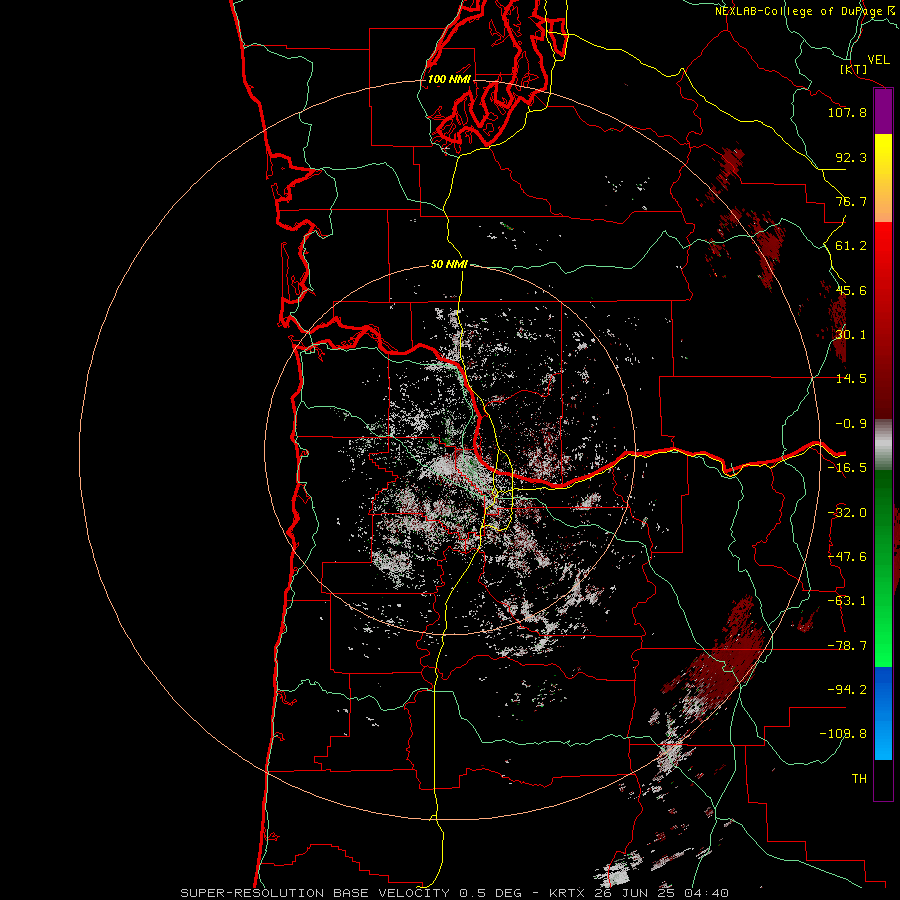900x900 pixels.
Task: Click the -32.0 velocity scale value
Action: tap(847, 513)
